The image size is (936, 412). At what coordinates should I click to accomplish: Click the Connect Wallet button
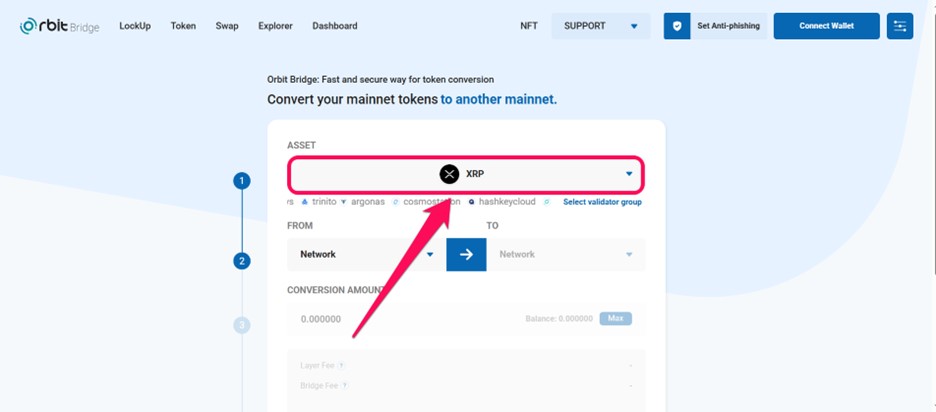[826, 26]
